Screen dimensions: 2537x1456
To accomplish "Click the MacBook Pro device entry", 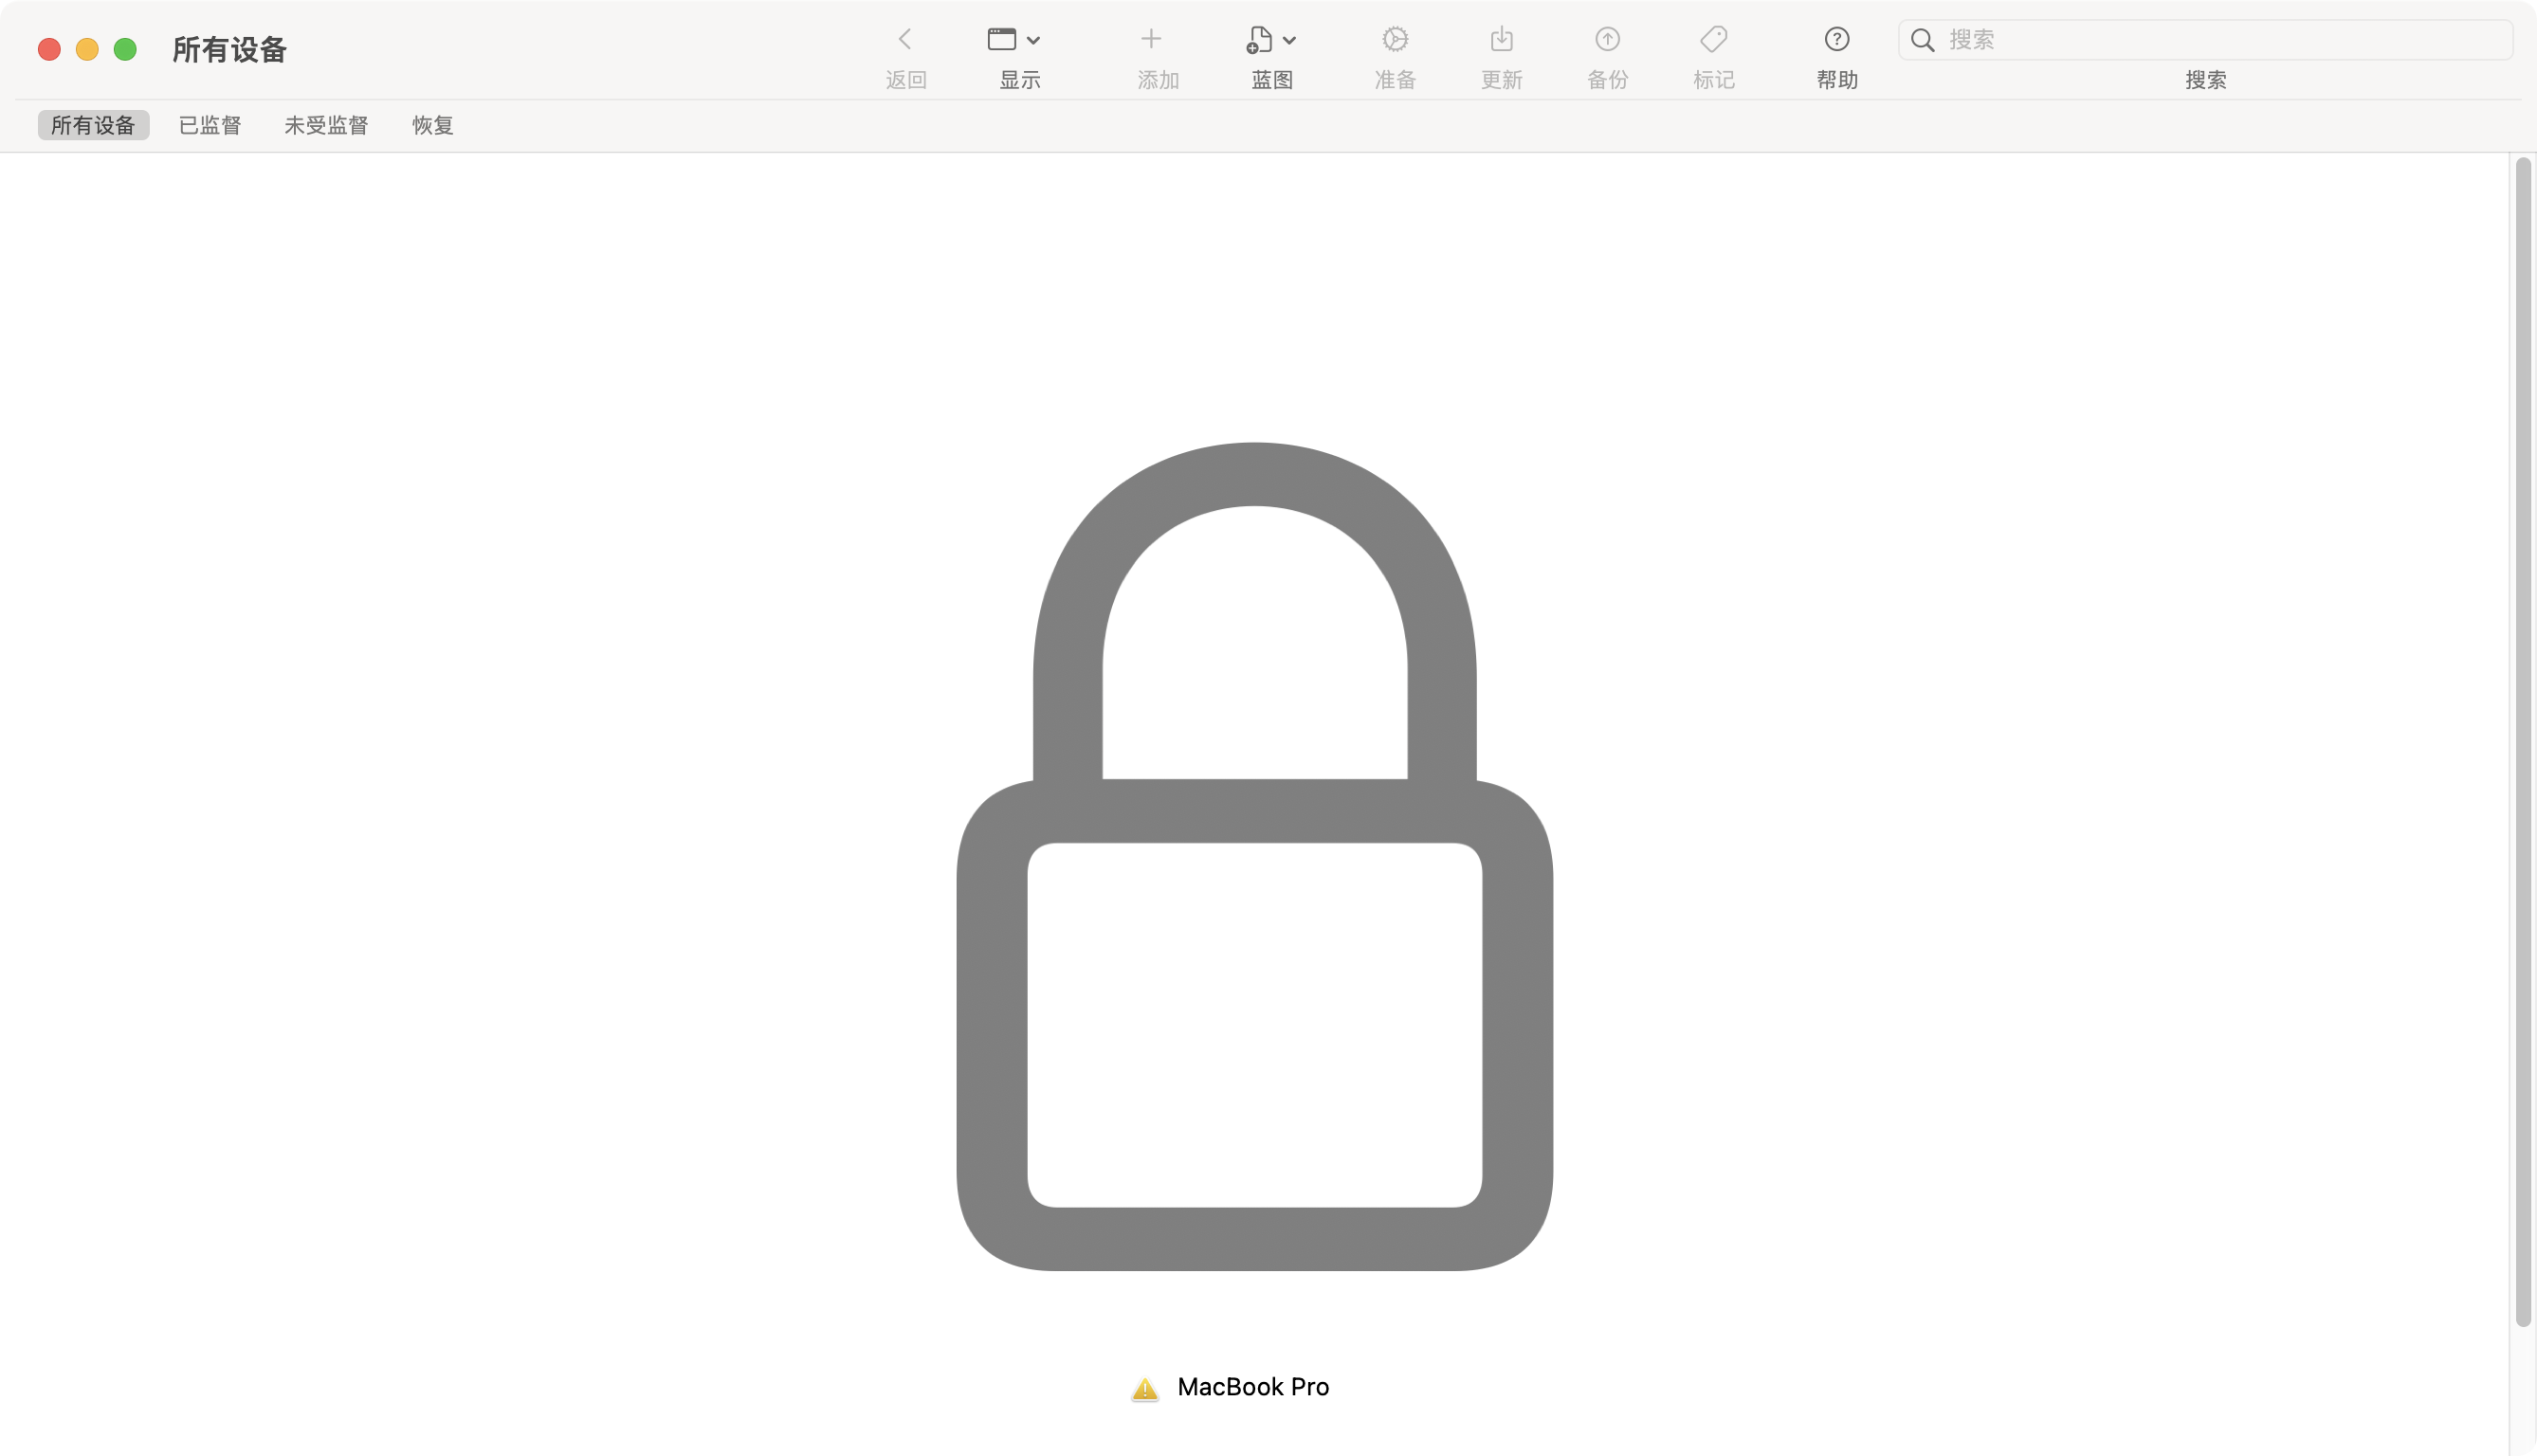I will [1251, 1387].
